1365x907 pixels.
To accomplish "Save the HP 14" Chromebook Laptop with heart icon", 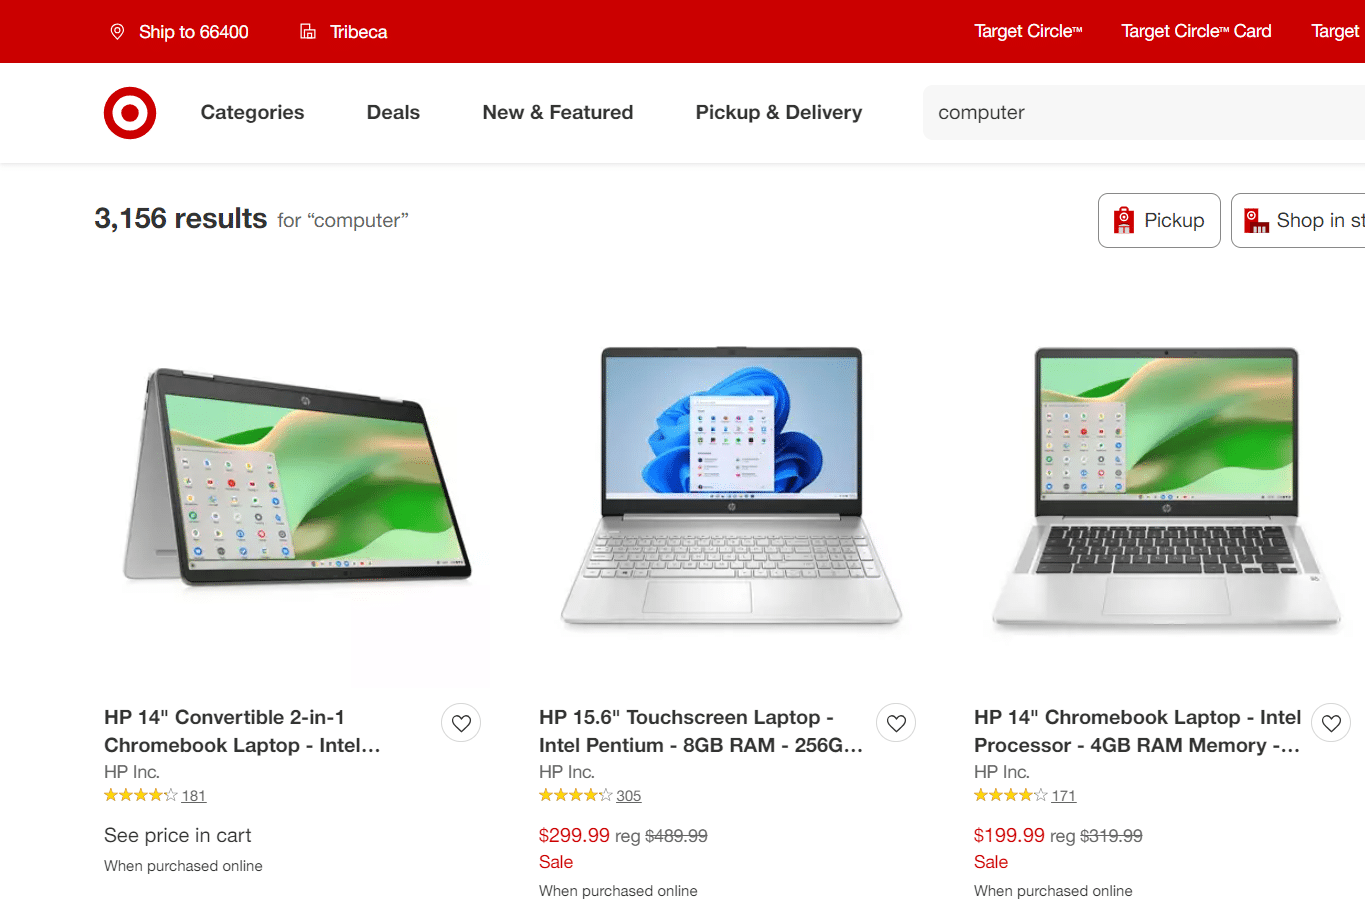I will pos(1331,723).
